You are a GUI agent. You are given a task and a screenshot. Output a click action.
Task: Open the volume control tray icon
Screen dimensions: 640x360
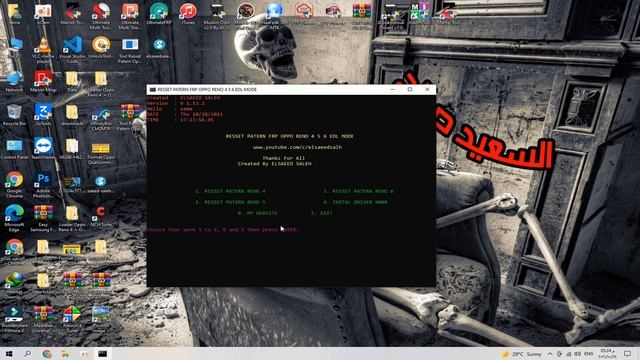click(578, 354)
